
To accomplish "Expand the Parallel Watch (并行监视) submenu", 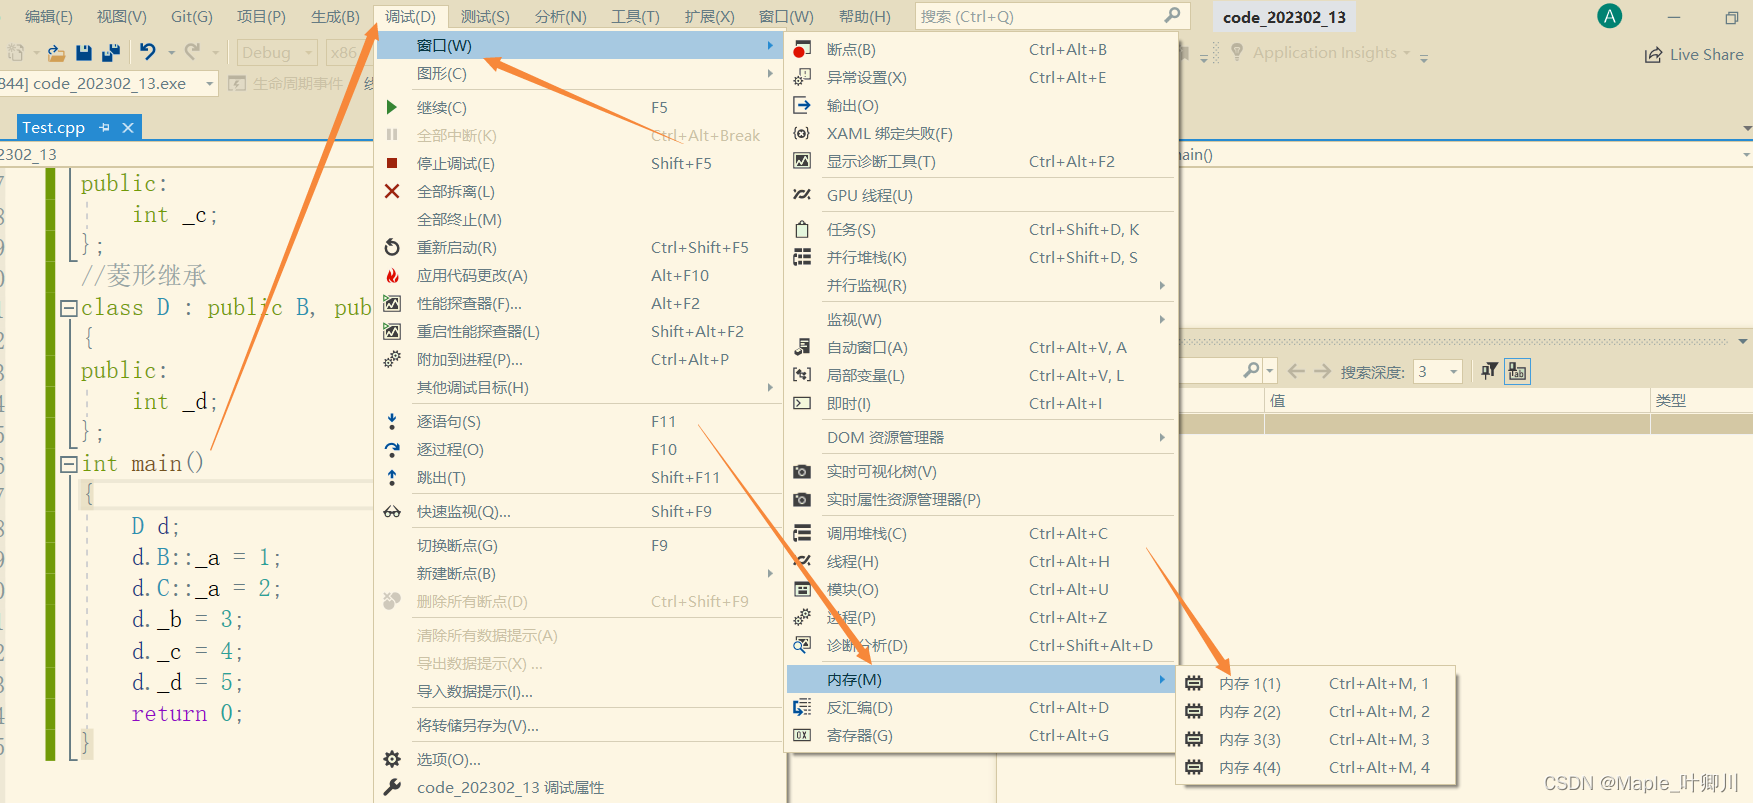I will pyautogui.click(x=981, y=285).
